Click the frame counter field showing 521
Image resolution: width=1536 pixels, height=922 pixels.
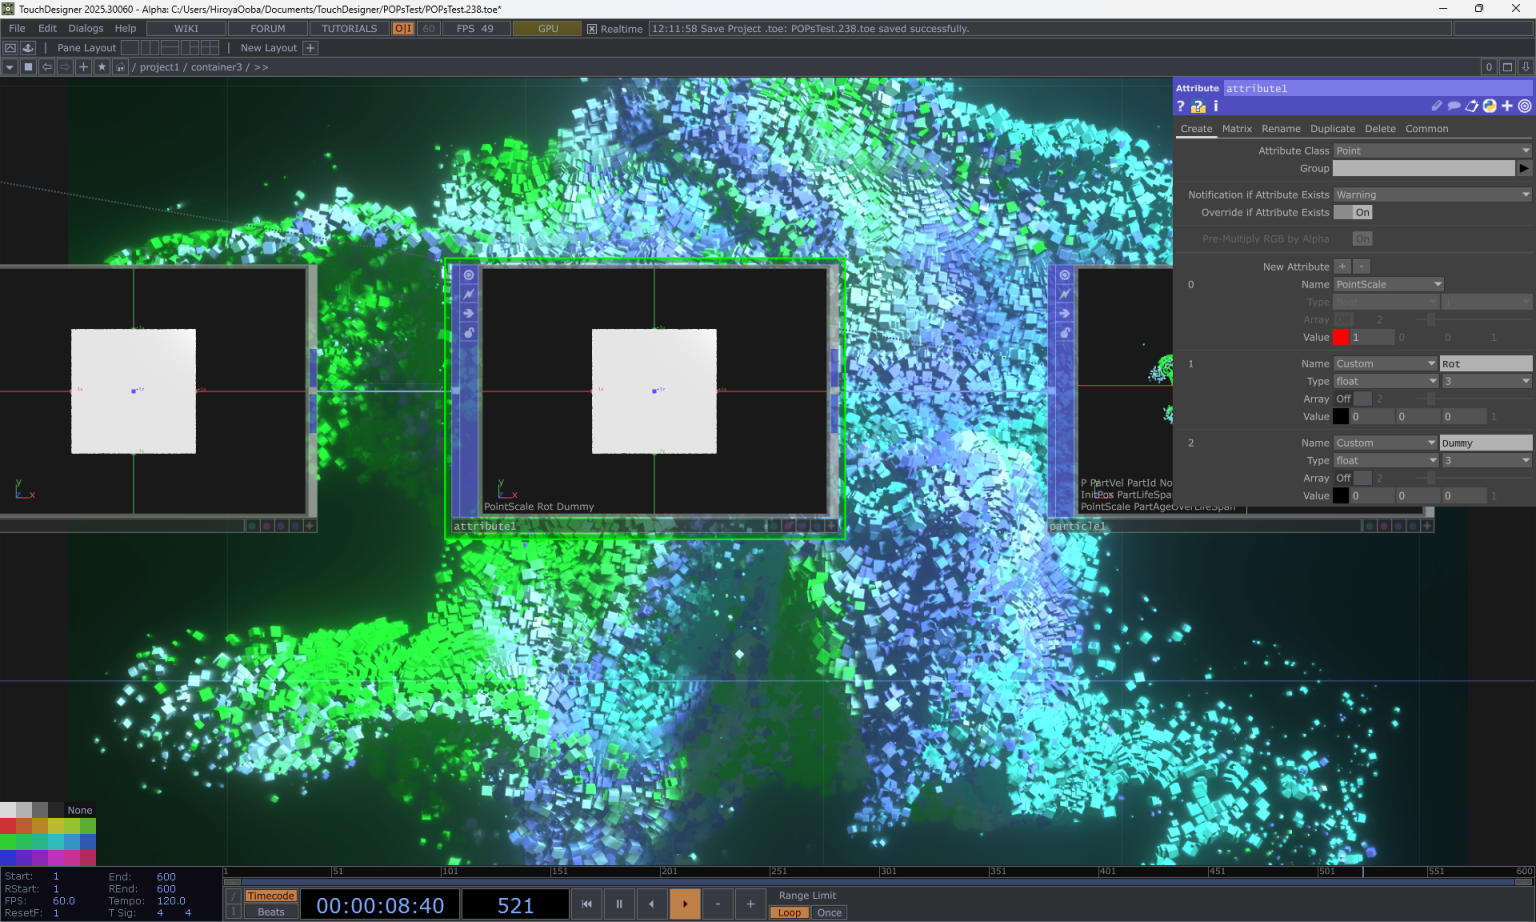click(515, 904)
